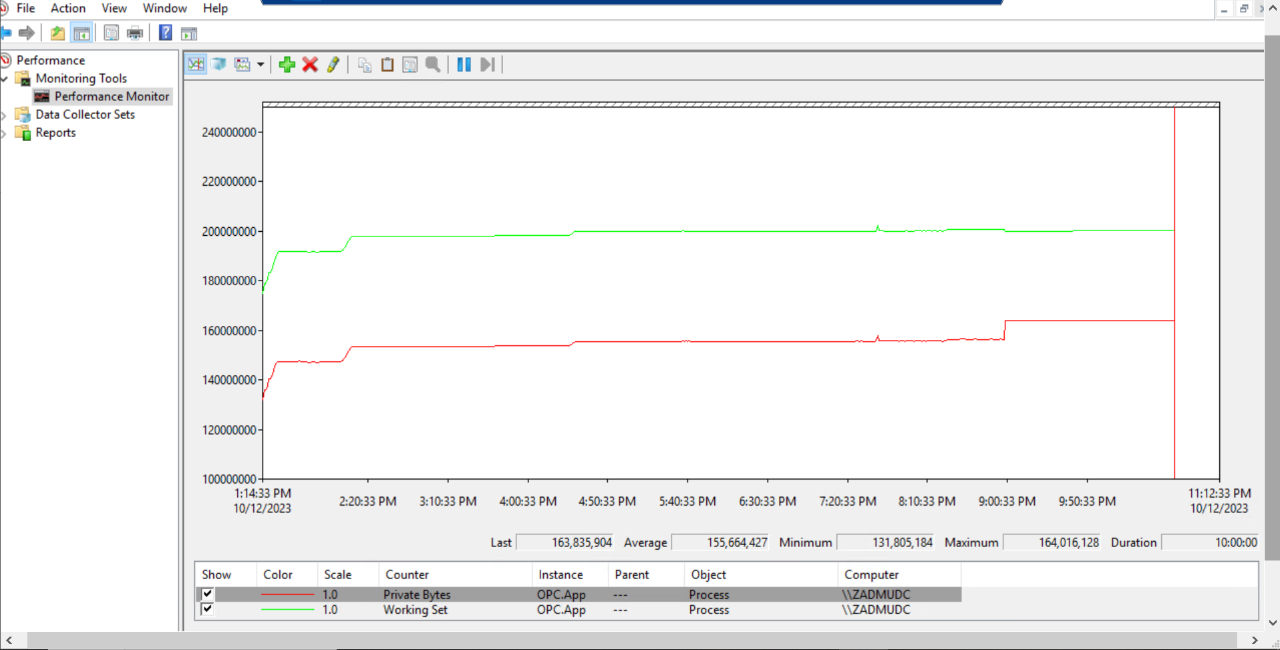Sort by the Computer column header

point(899,575)
